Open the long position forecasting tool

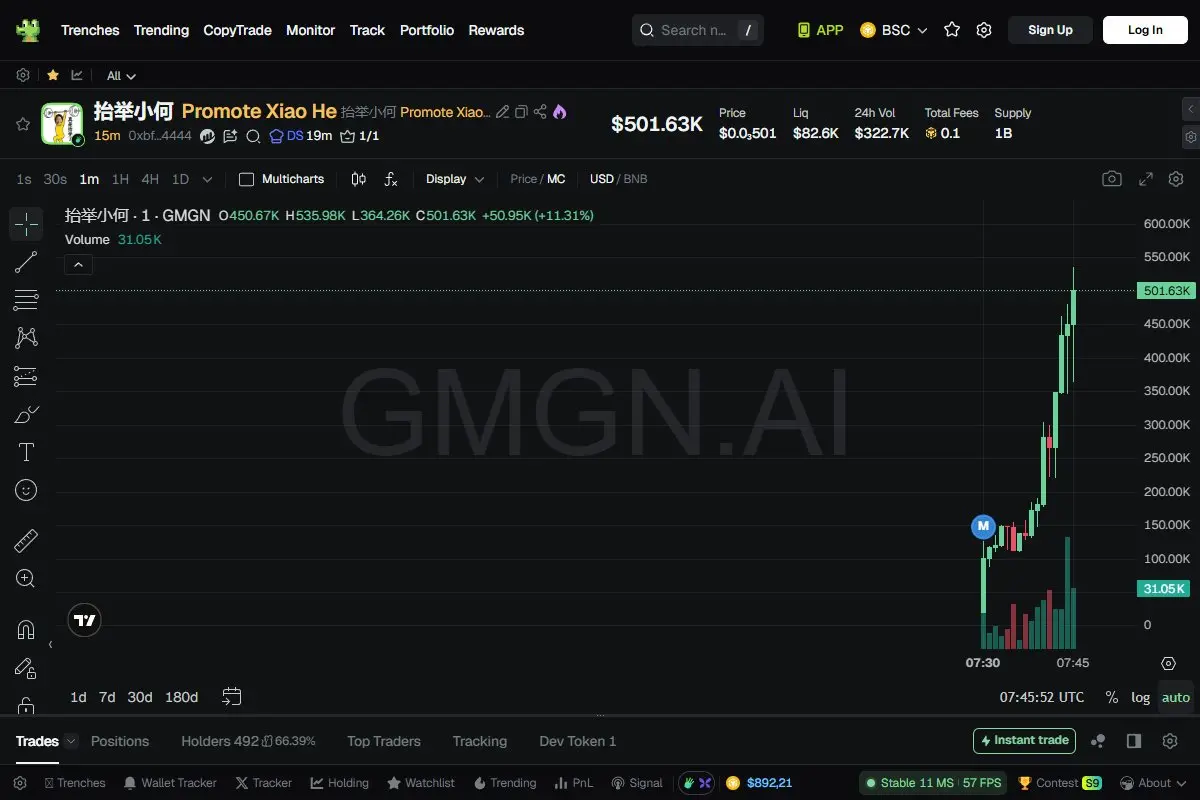[x=26, y=376]
